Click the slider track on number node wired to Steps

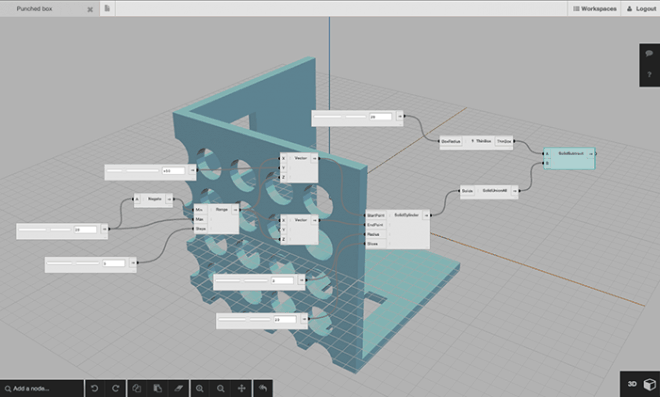click(73, 263)
